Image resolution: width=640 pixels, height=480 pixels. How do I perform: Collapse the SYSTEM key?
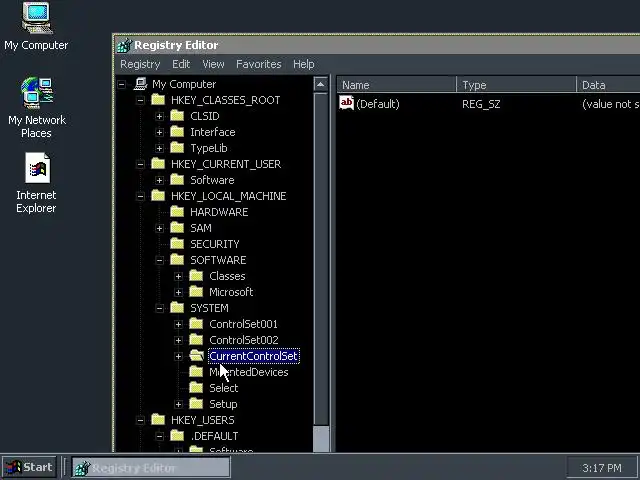tap(160, 308)
